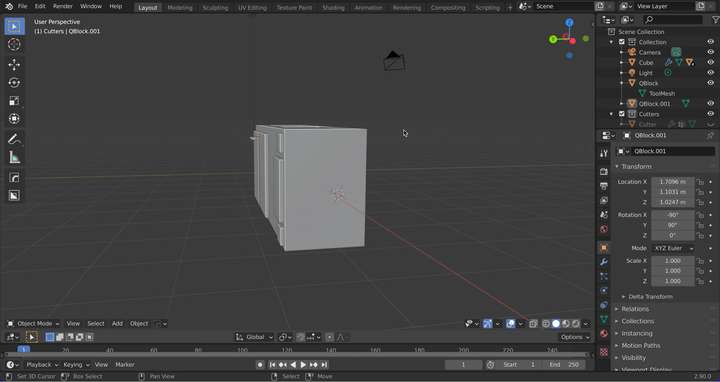Switch to the Sculpting workspace tab
This screenshot has width=720, height=382.
(x=215, y=7)
